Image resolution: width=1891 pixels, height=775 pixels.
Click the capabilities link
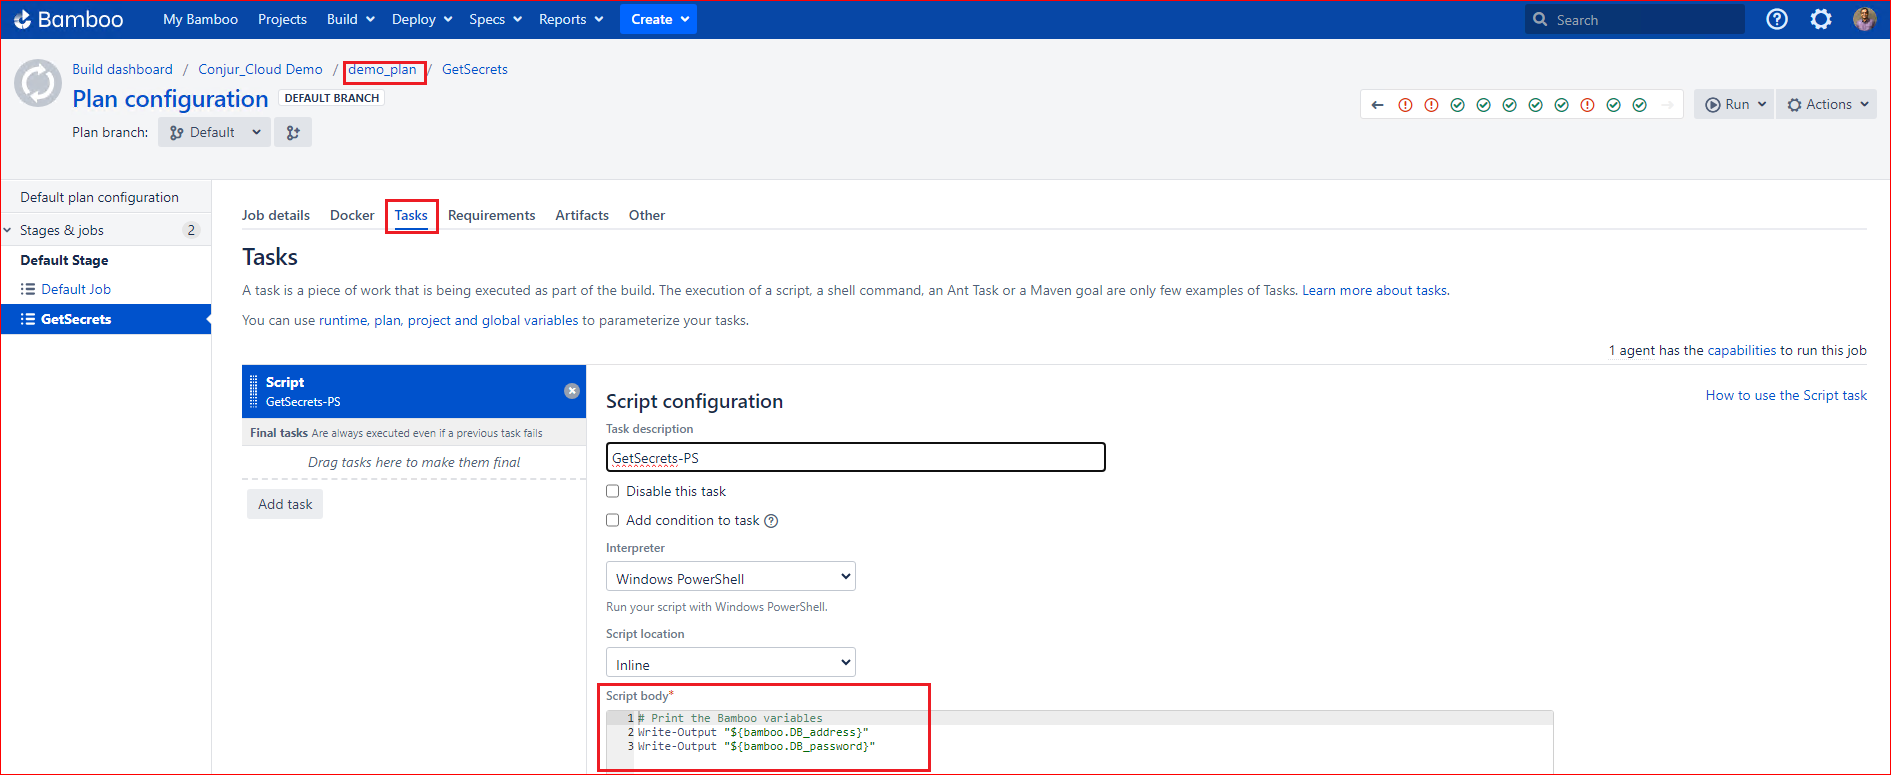click(1742, 350)
